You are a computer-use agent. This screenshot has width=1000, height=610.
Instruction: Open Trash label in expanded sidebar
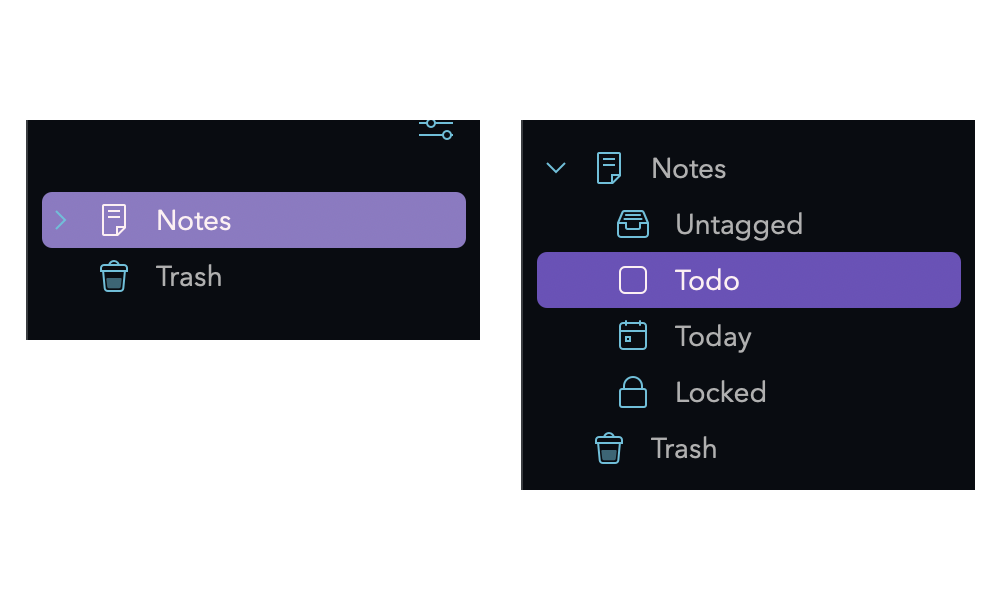coord(684,449)
